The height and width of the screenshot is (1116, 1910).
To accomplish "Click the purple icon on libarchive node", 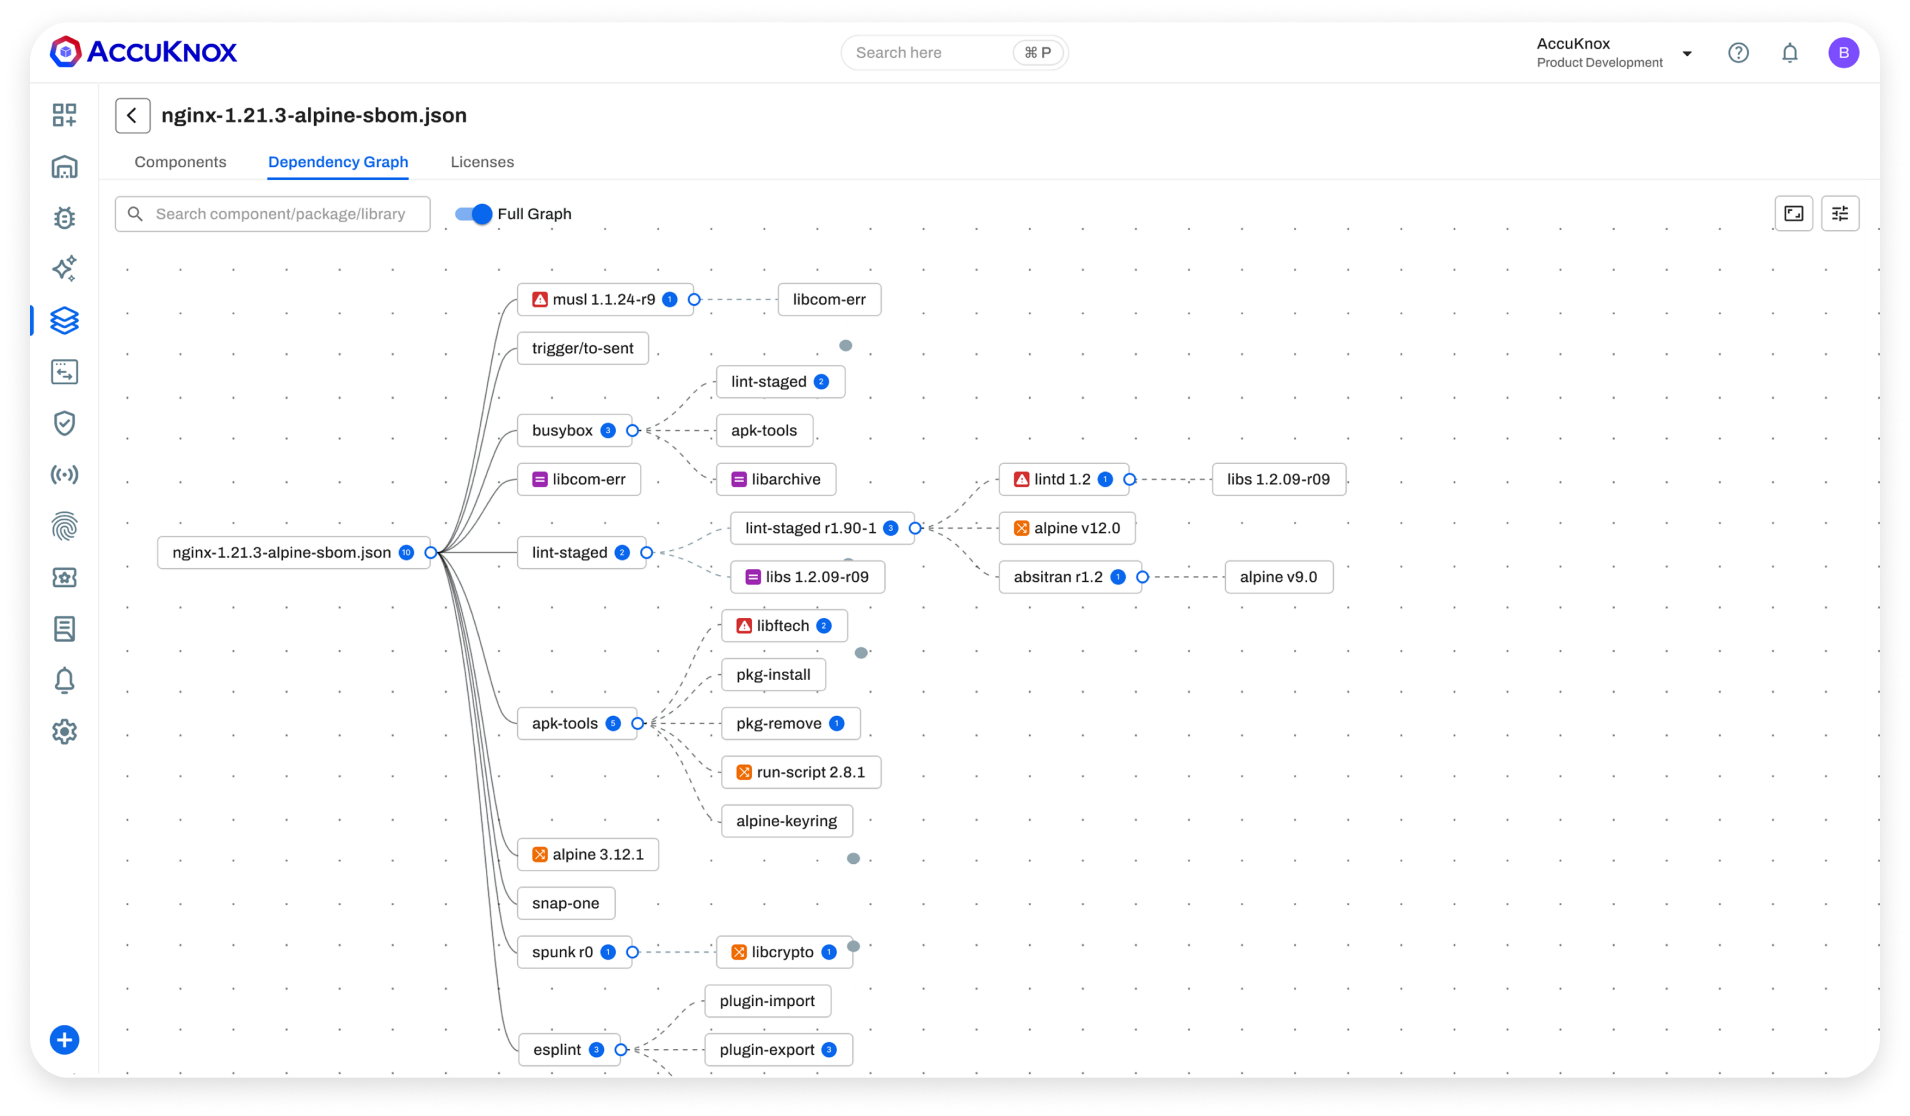I will click(x=739, y=480).
